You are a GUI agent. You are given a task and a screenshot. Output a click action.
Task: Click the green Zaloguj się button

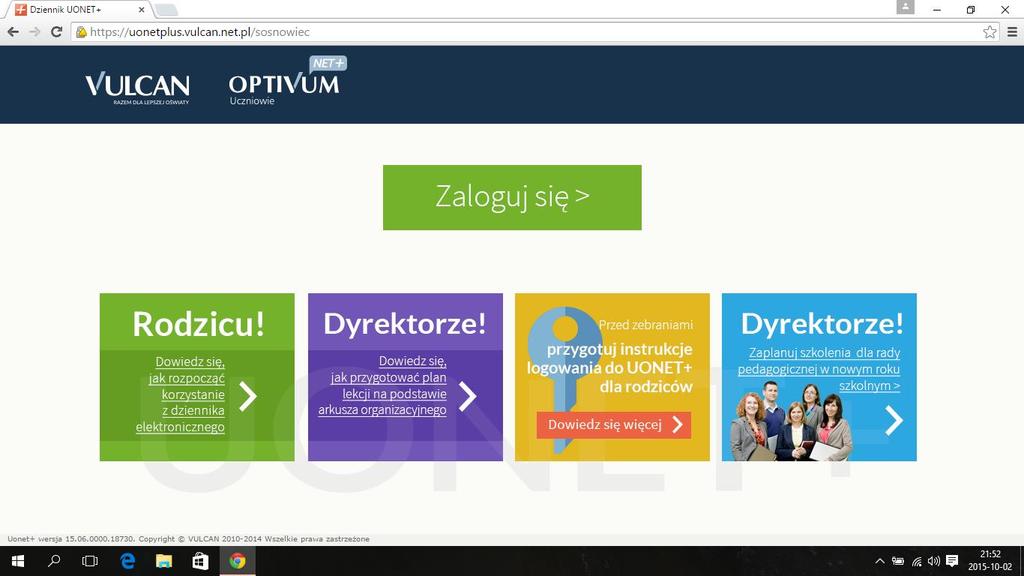(512, 197)
